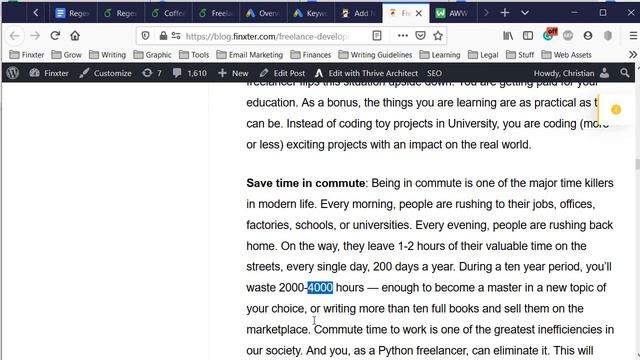Open the Firefox hamburger menu

[x=633, y=36]
